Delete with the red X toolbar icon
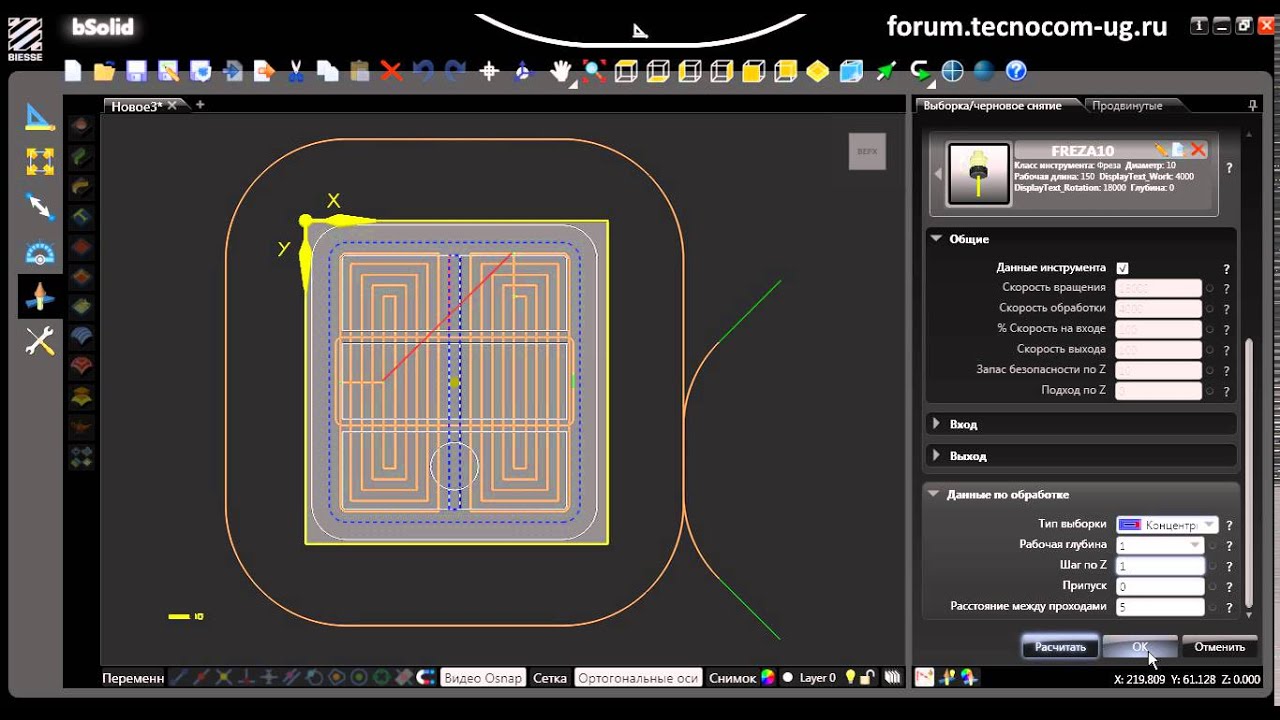Image resolution: width=1280 pixels, height=720 pixels. (391, 71)
